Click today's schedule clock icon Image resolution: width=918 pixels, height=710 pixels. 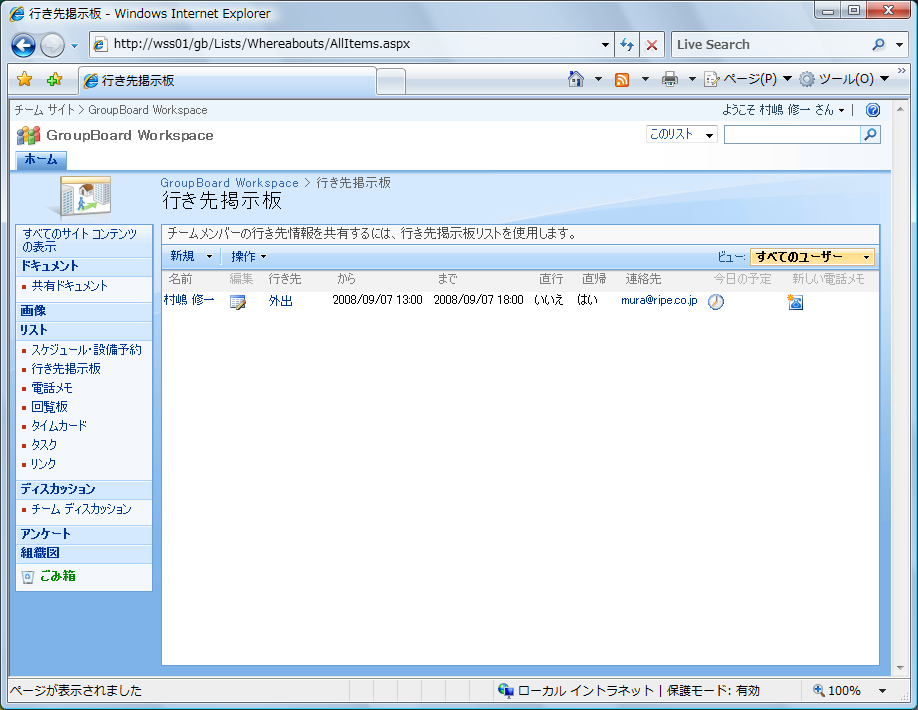point(716,302)
